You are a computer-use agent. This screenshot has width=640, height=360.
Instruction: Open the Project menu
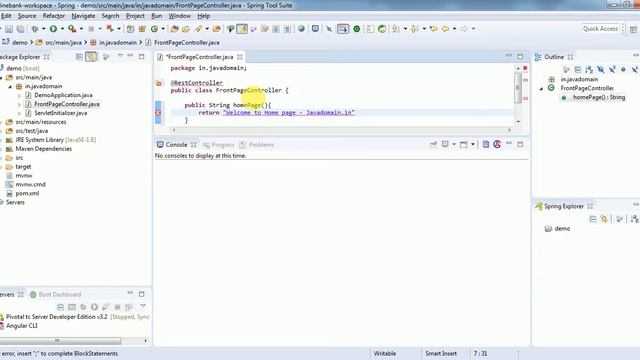(x=135, y=16)
